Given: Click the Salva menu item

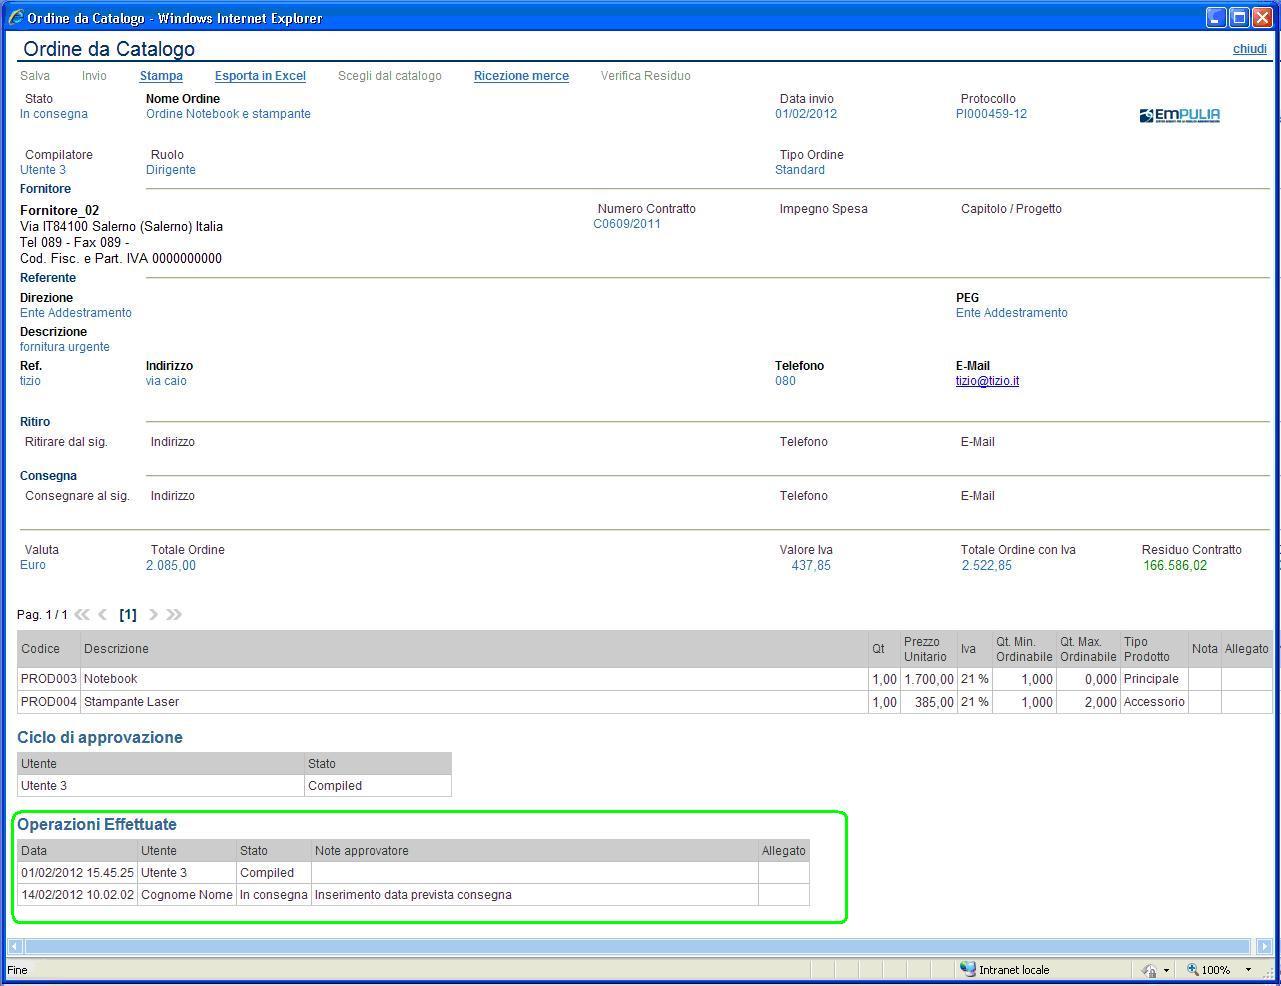Looking at the screenshot, I should click(35, 76).
